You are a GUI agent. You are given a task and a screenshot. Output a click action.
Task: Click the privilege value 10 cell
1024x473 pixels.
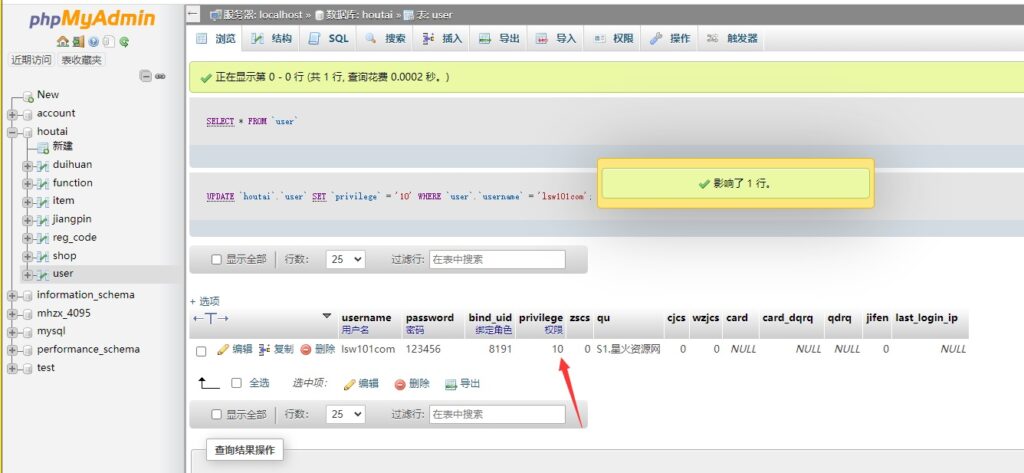(x=557, y=350)
